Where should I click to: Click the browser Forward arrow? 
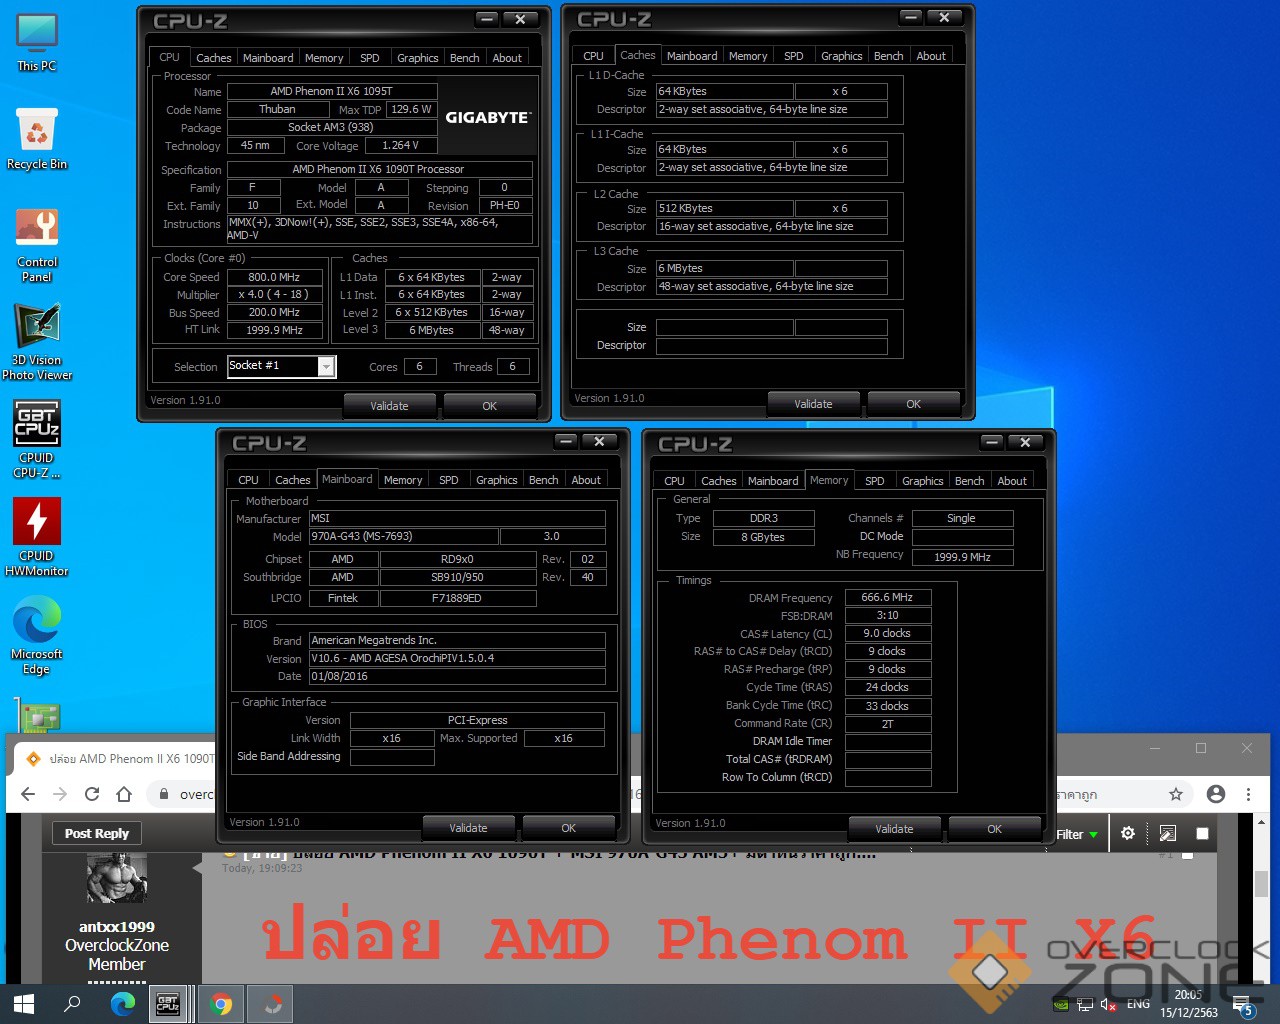[x=60, y=794]
